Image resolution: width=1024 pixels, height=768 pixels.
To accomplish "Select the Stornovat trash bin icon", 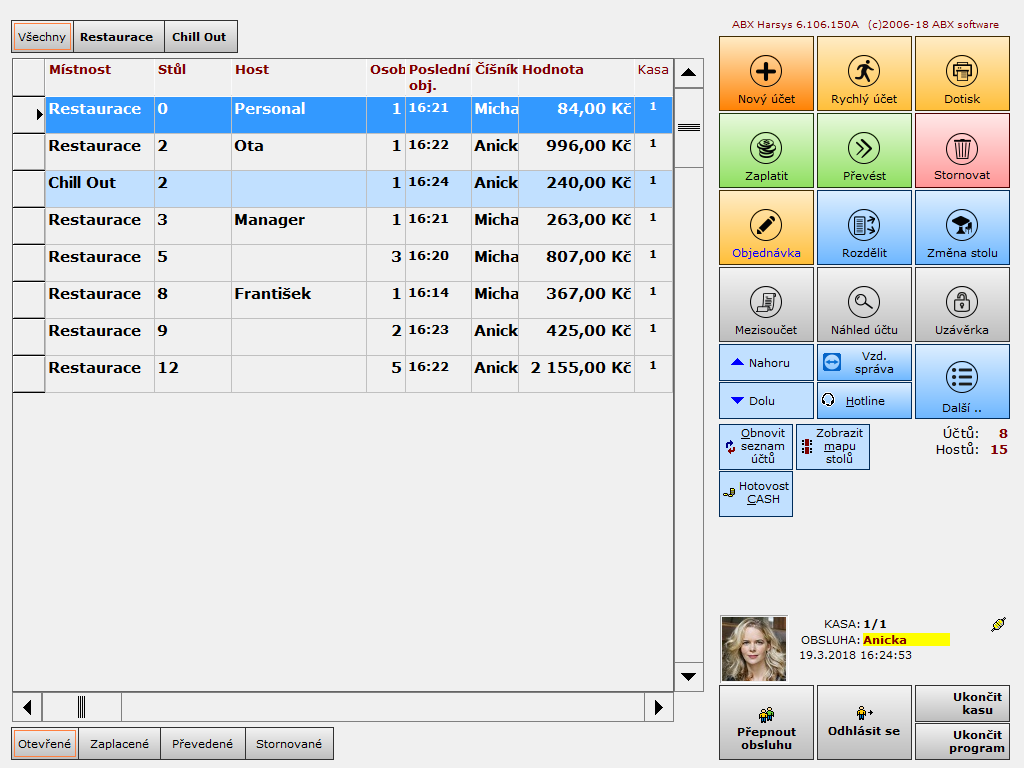I will pos(962,148).
